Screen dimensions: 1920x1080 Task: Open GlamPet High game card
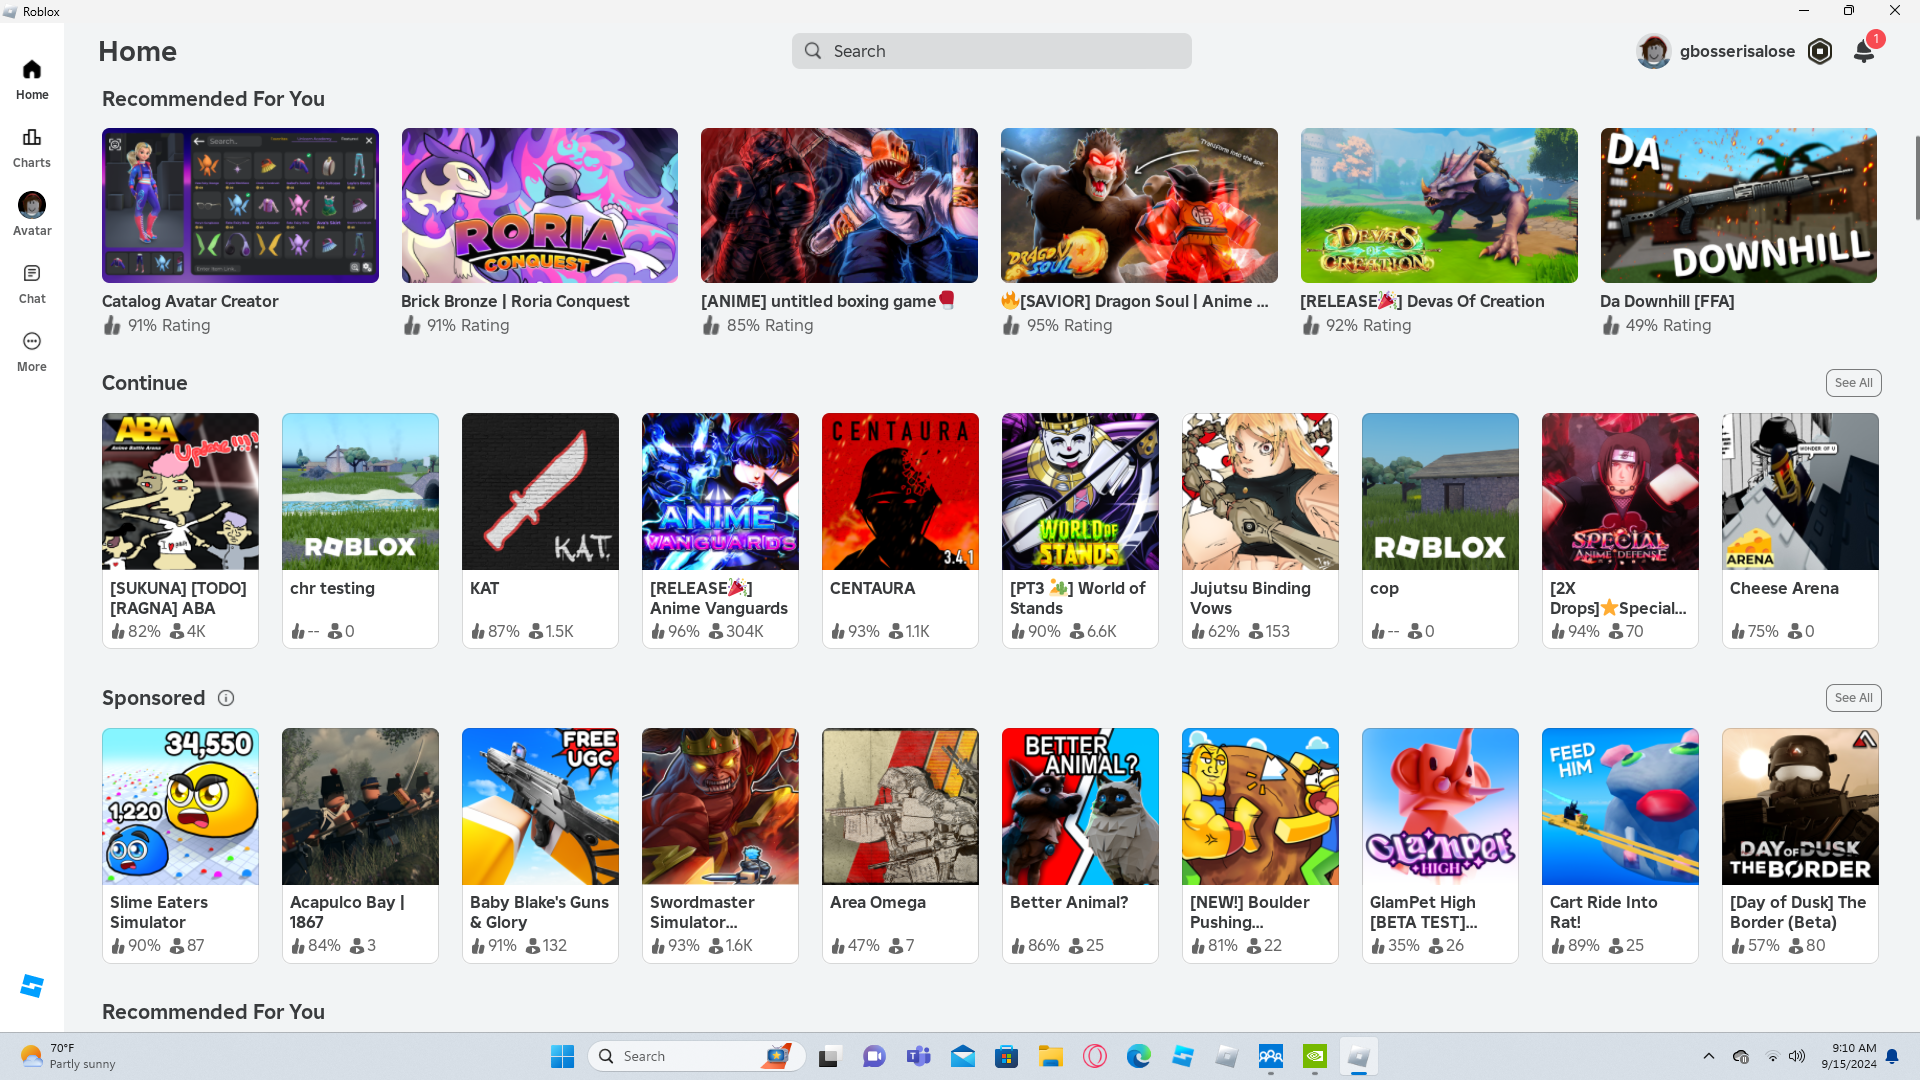pos(1440,845)
